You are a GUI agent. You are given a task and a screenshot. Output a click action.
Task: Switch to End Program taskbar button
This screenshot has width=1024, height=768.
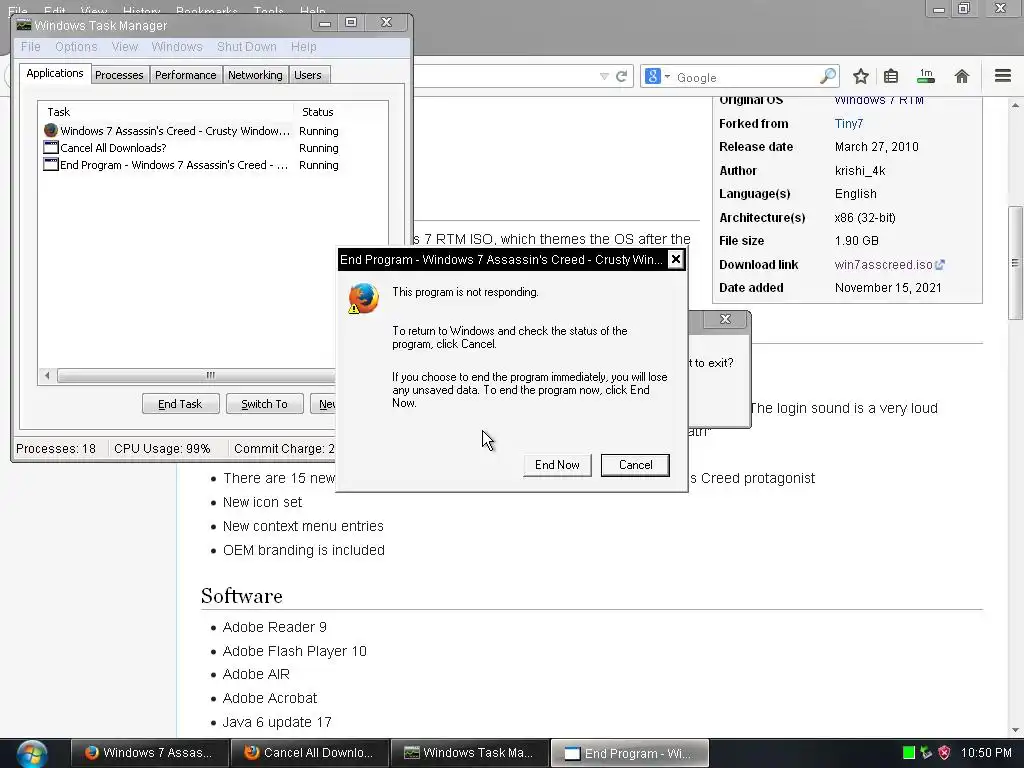coord(630,753)
